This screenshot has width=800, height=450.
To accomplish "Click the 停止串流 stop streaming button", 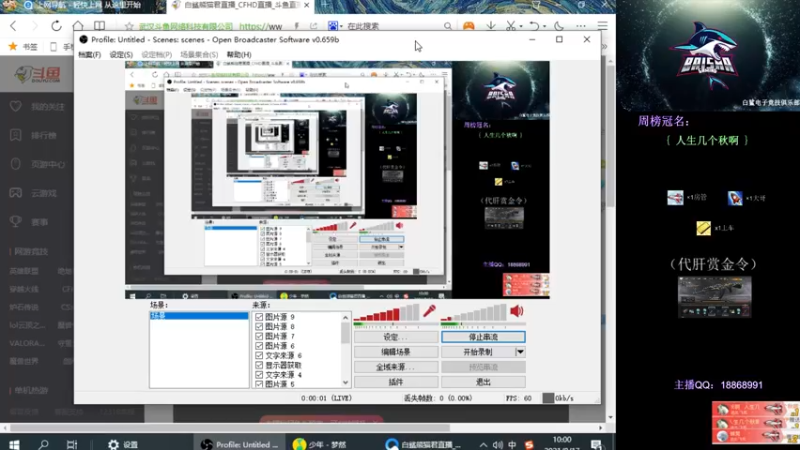I will click(x=483, y=337).
